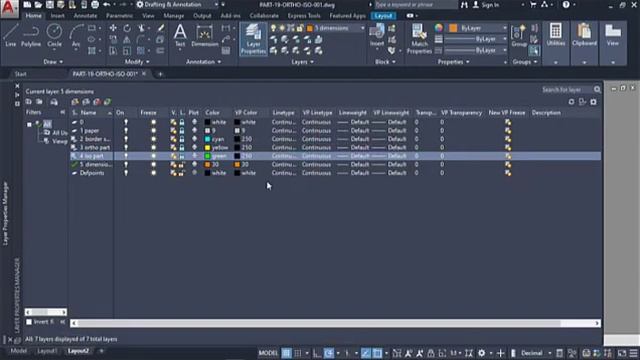Screen dimensions: 640x360
Task: Check the Invert filter checkbox
Action: point(29,322)
